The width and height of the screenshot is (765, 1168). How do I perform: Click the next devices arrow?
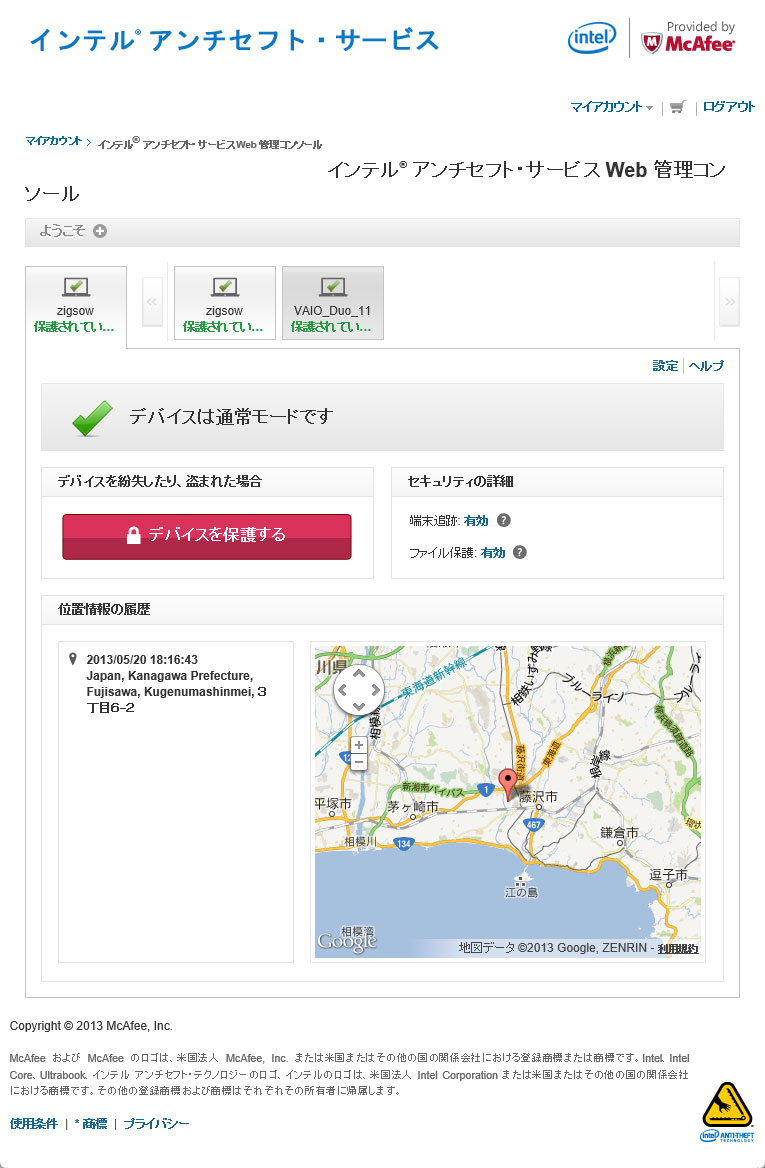(729, 302)
